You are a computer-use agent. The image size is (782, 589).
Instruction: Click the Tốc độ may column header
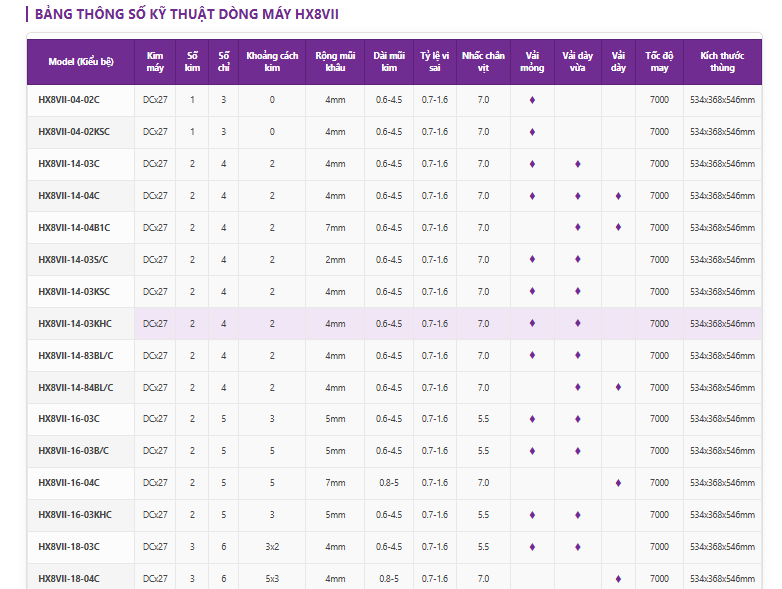click(x=659, y=62)
